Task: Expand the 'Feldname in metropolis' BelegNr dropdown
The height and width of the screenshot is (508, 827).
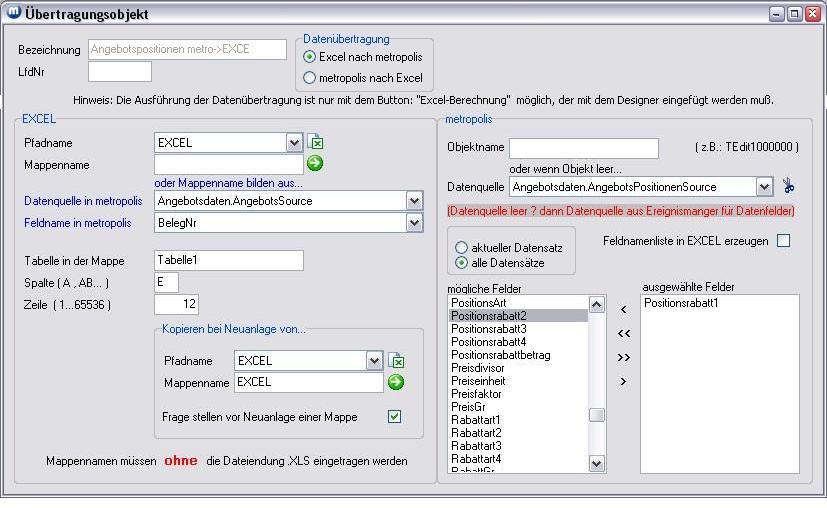Action: coord(414,223)
